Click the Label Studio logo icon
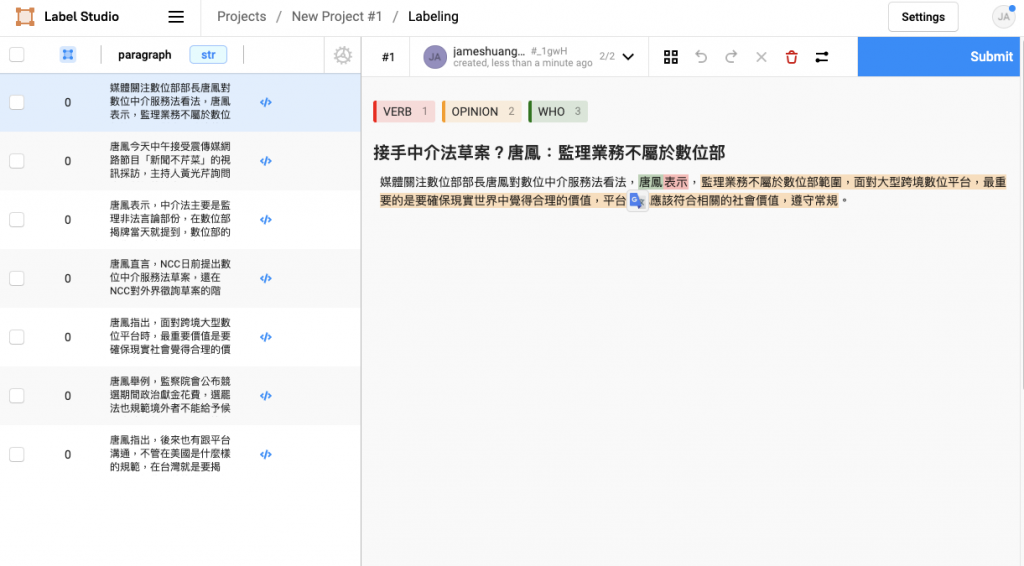 [25, 16]
